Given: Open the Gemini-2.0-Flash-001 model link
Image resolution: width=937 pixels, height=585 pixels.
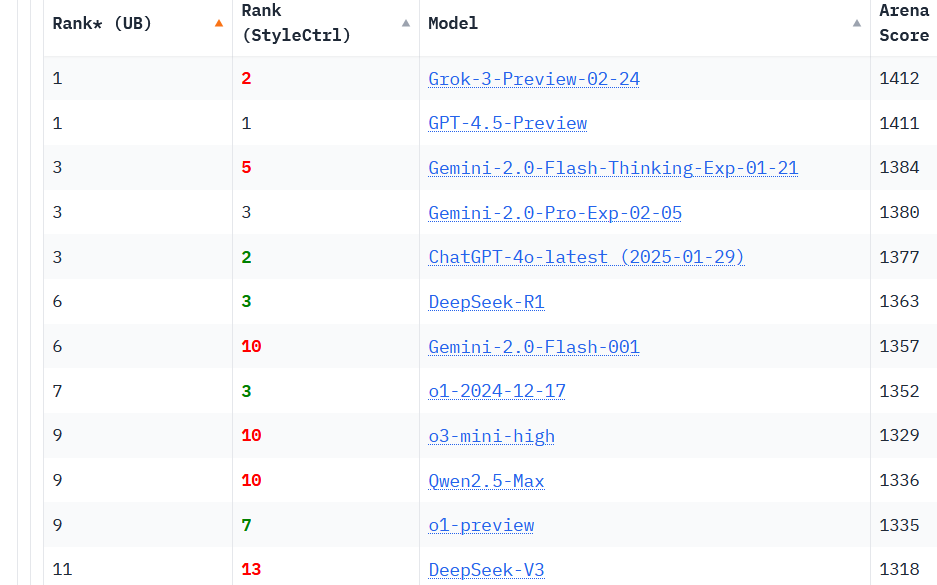Looking at the screenshot, I should (534, 347).
